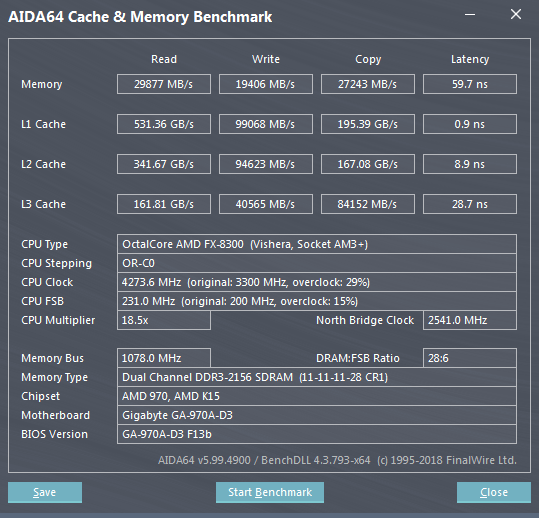Select the DRAM:FSB Ratio 28:6 field
The image size is (539, 518).
tap(470, 358)
